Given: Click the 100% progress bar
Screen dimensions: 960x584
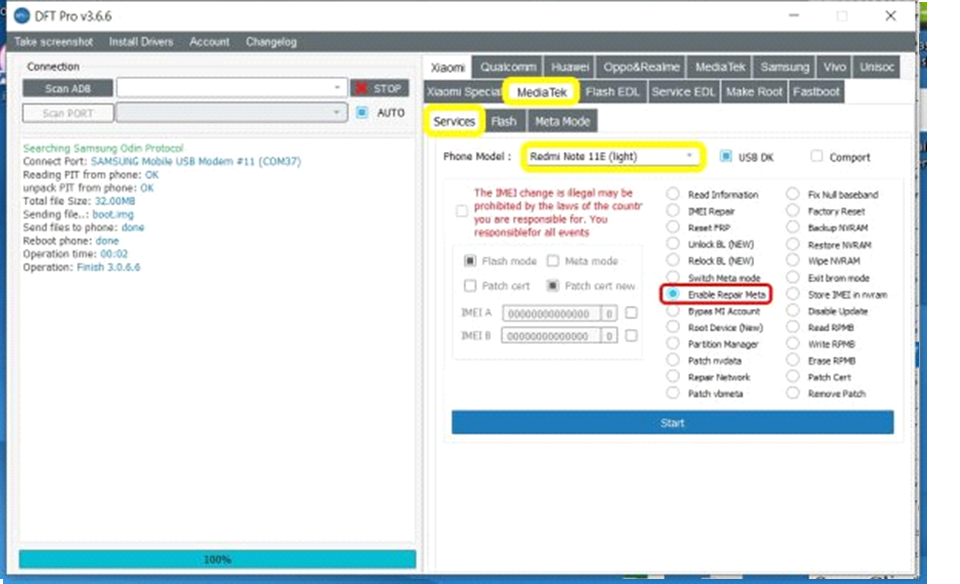Looking at the screenshot, I should coord(217,559).
